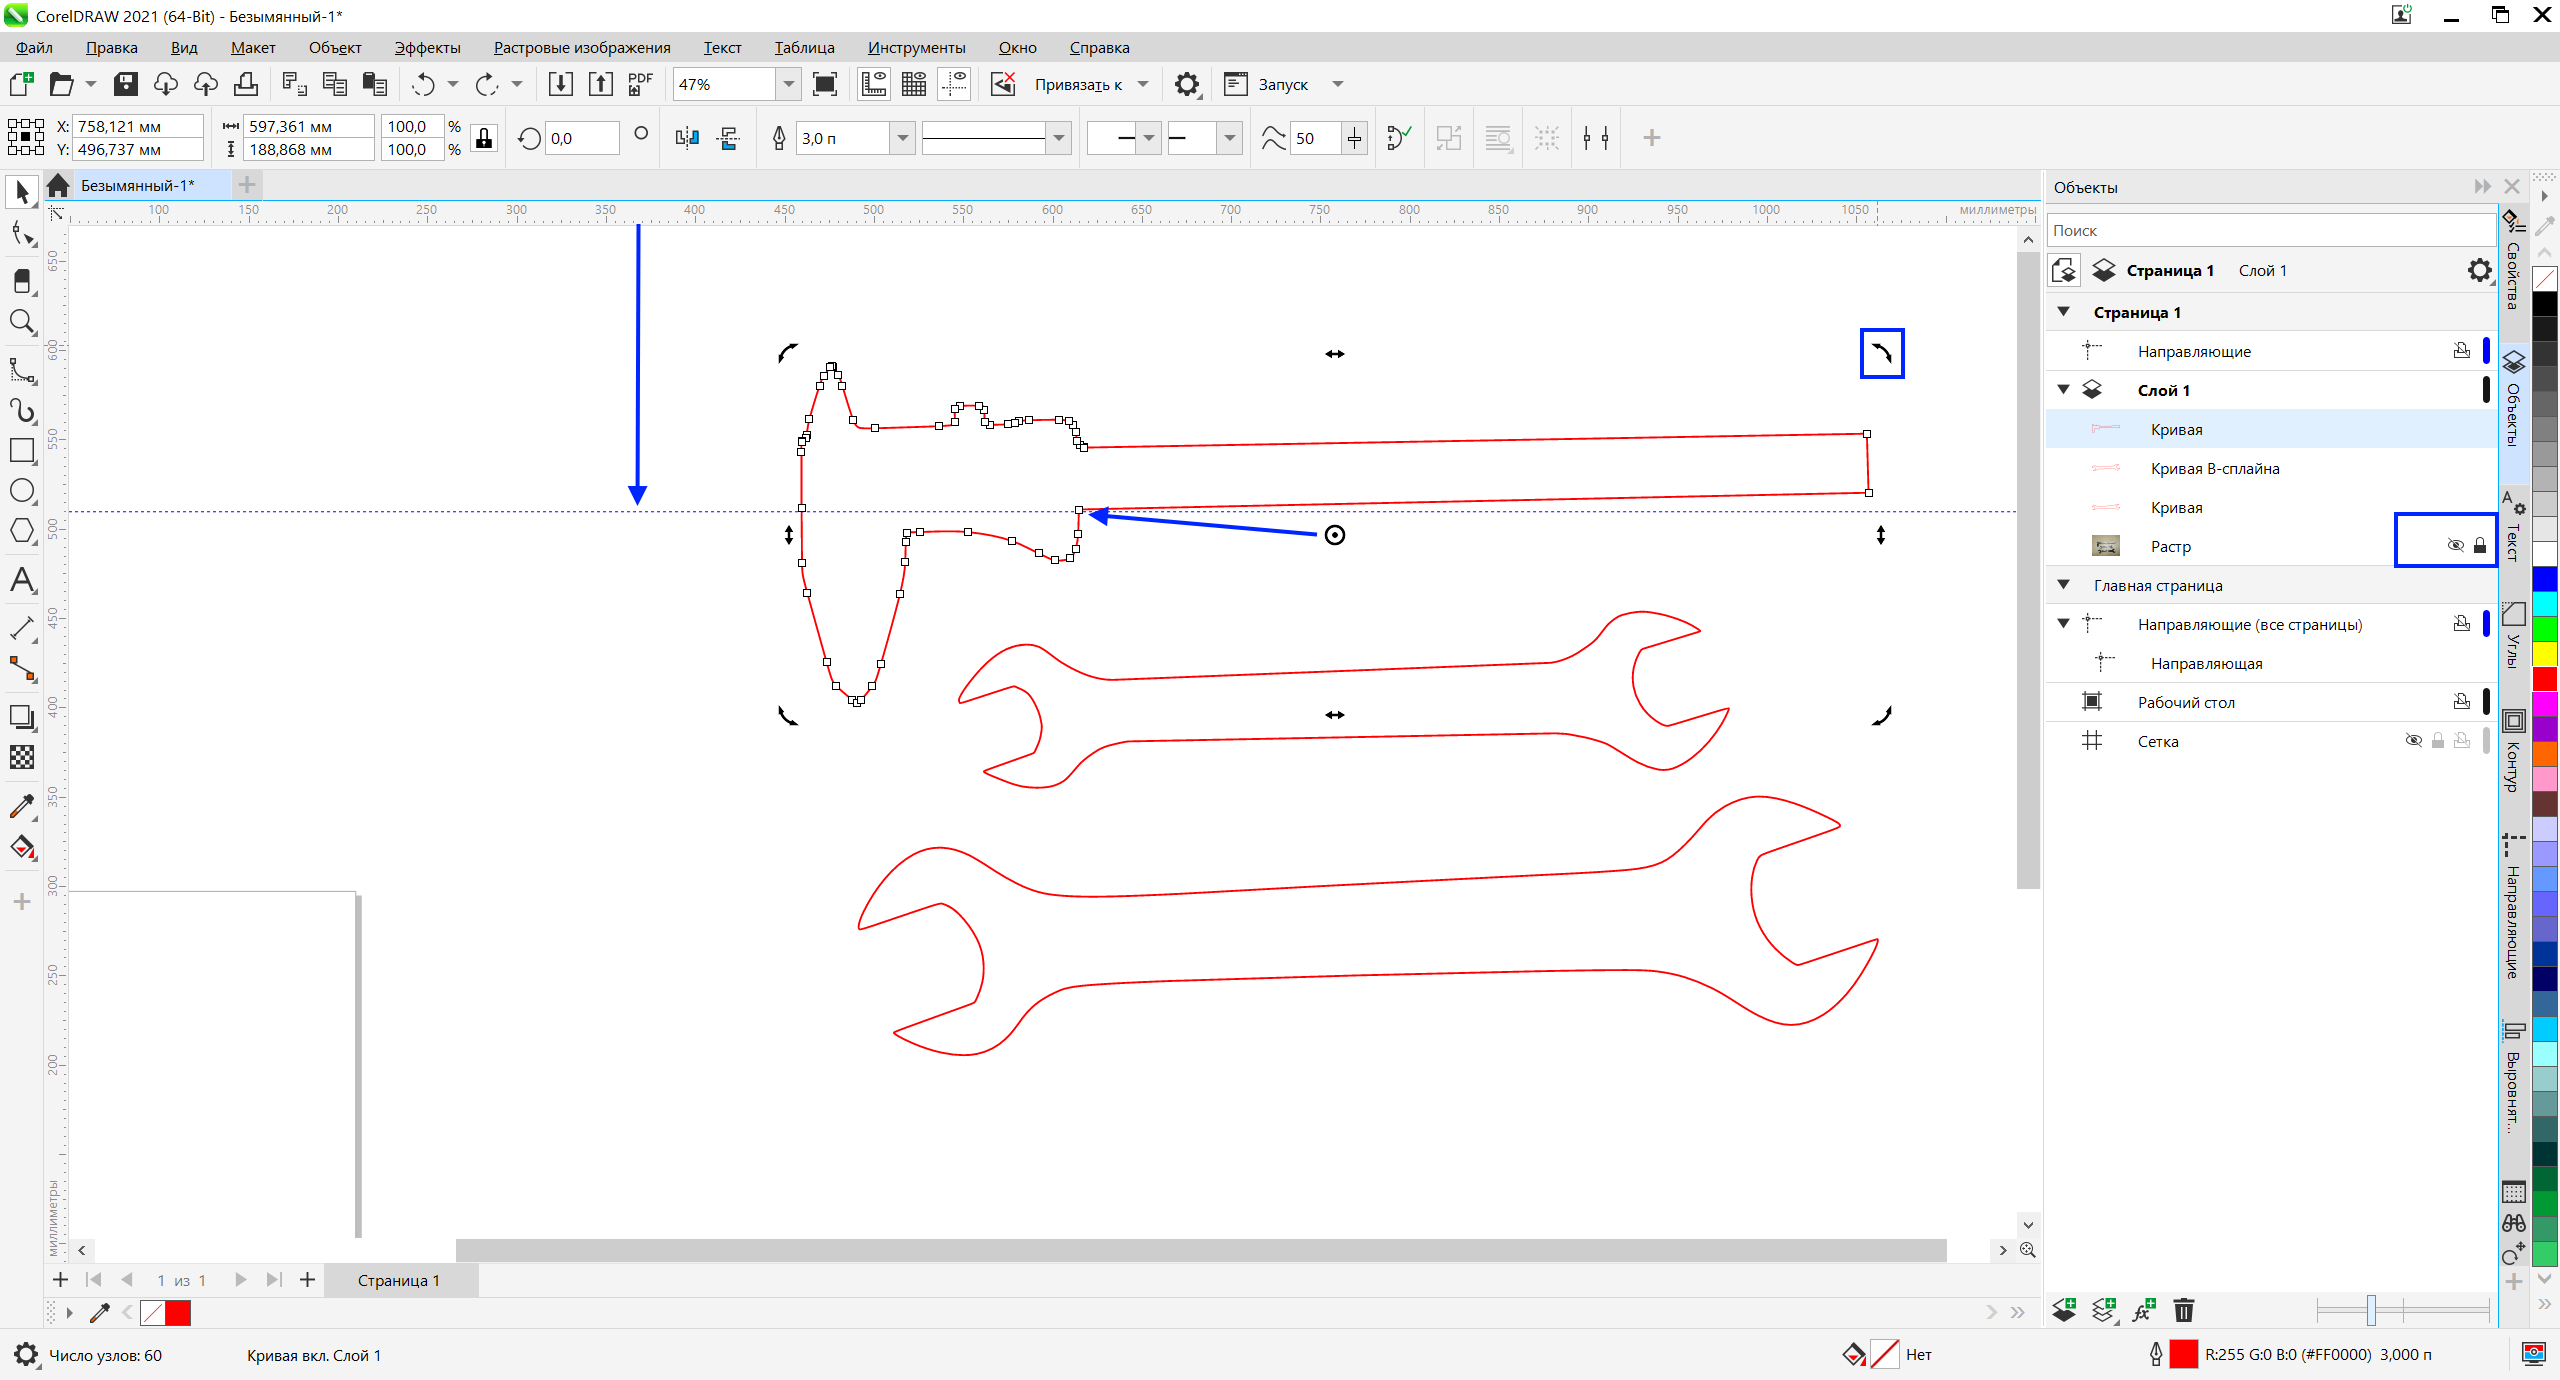Collapse the Слой 1 tree node
Image resolution: width=2560 pixels, height=1380 pixels.
pyautogui.click(x=2063, y=390)
